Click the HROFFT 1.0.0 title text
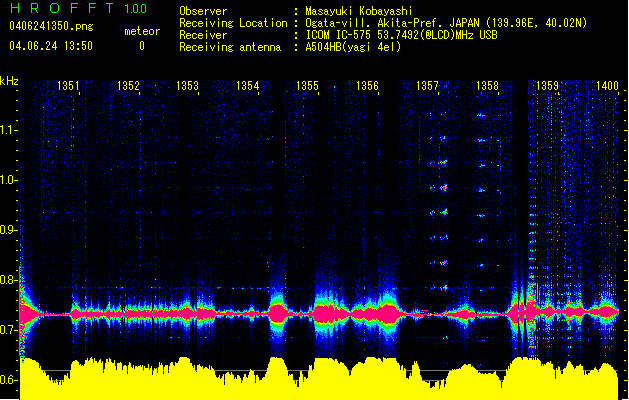The image size is (629, 400). (x=78, y=8)
